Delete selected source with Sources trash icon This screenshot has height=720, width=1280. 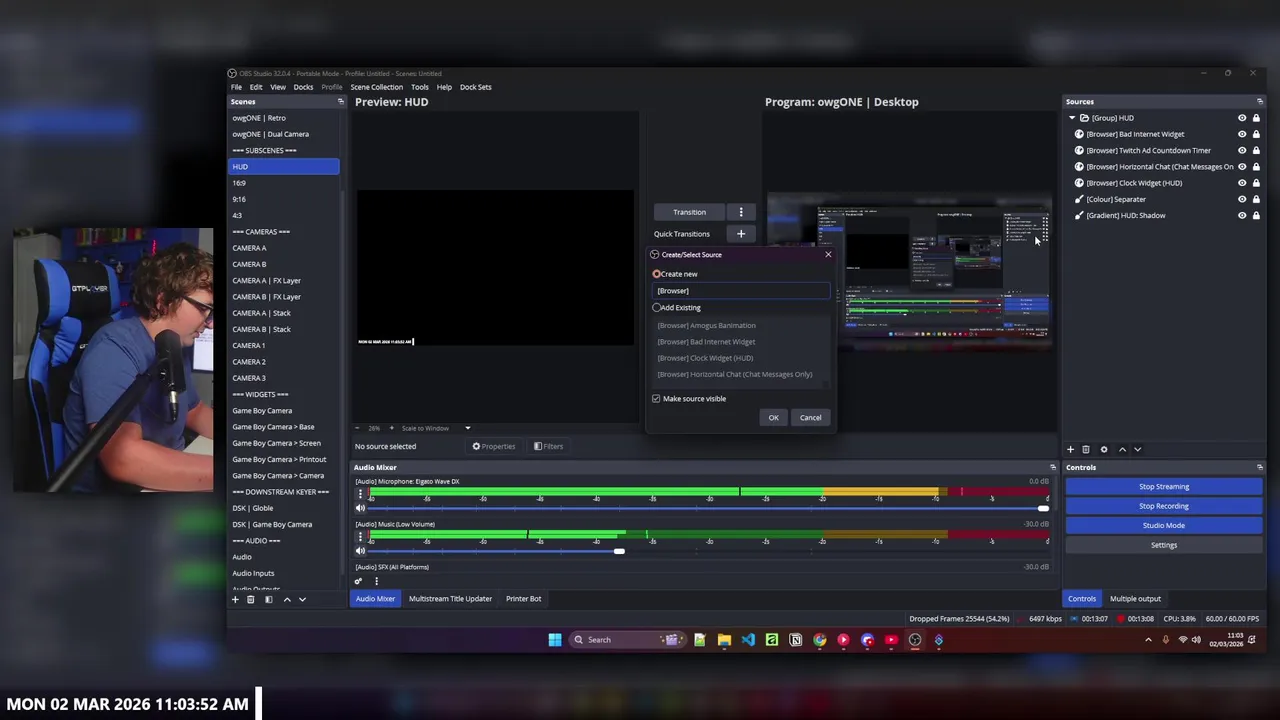point(1086,450)
